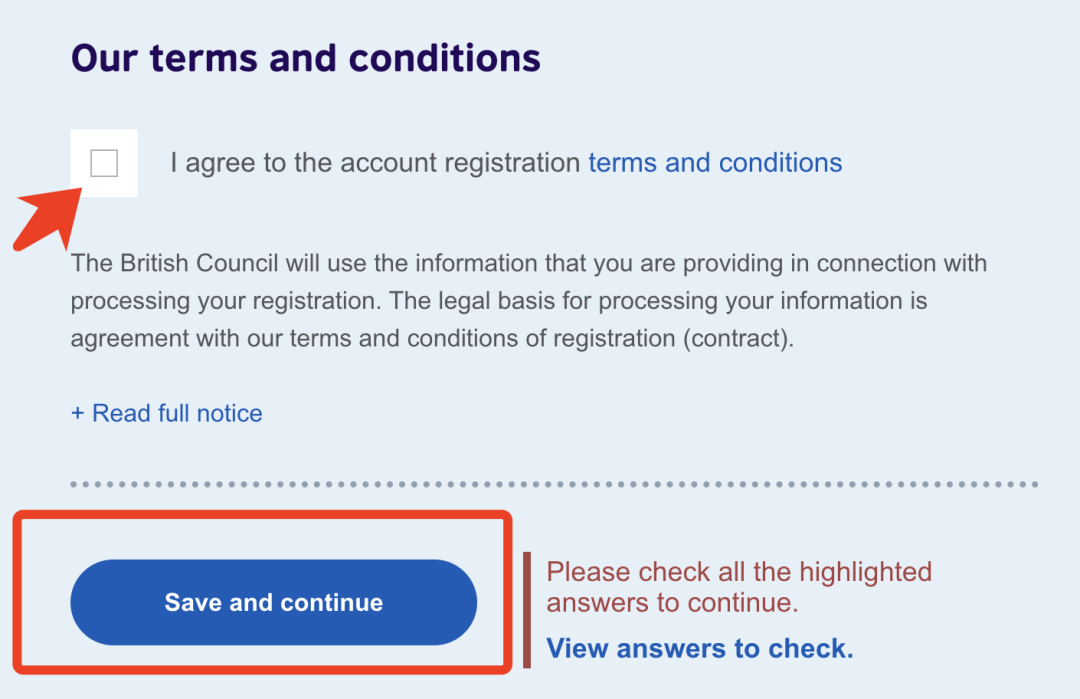Click the red error message about highlighted answers

pyautogui.click(x=739, y=587)
